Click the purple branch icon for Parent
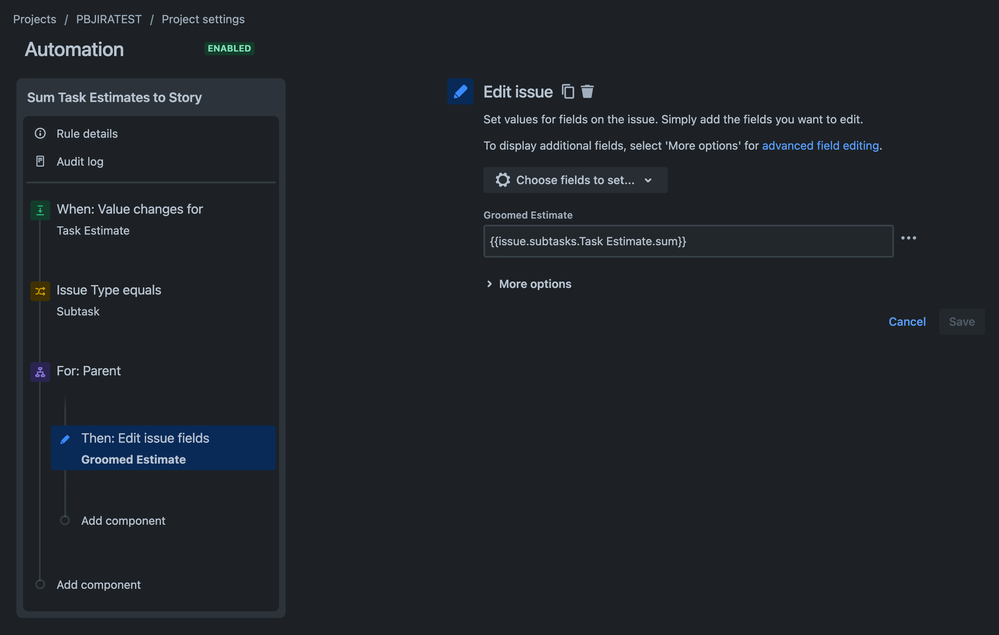The image size is (999, 635). [40, 372]
